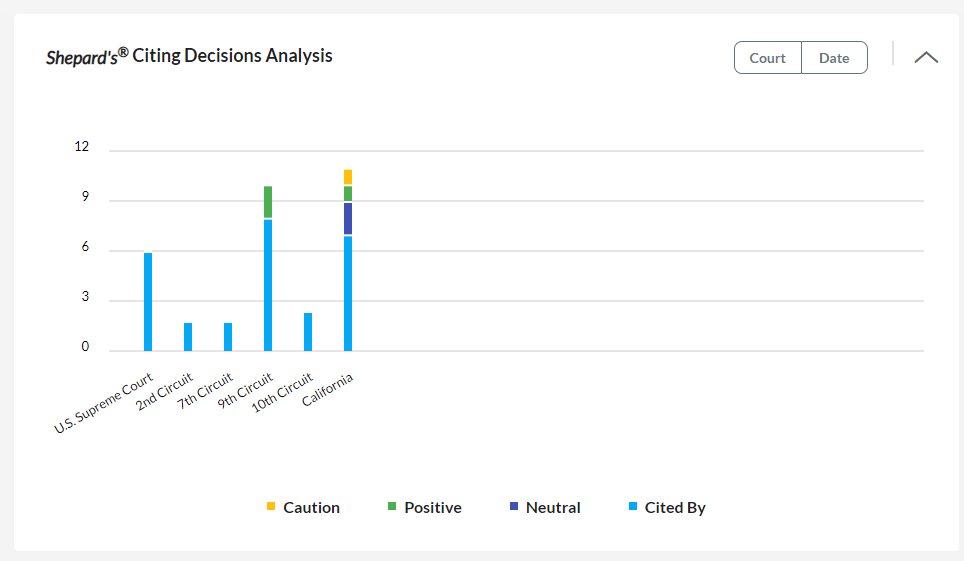Viewport: 964px width, 561px height.
Task: Click the 9th Circuit blue Cited By segment
Action: pos(268,285)
